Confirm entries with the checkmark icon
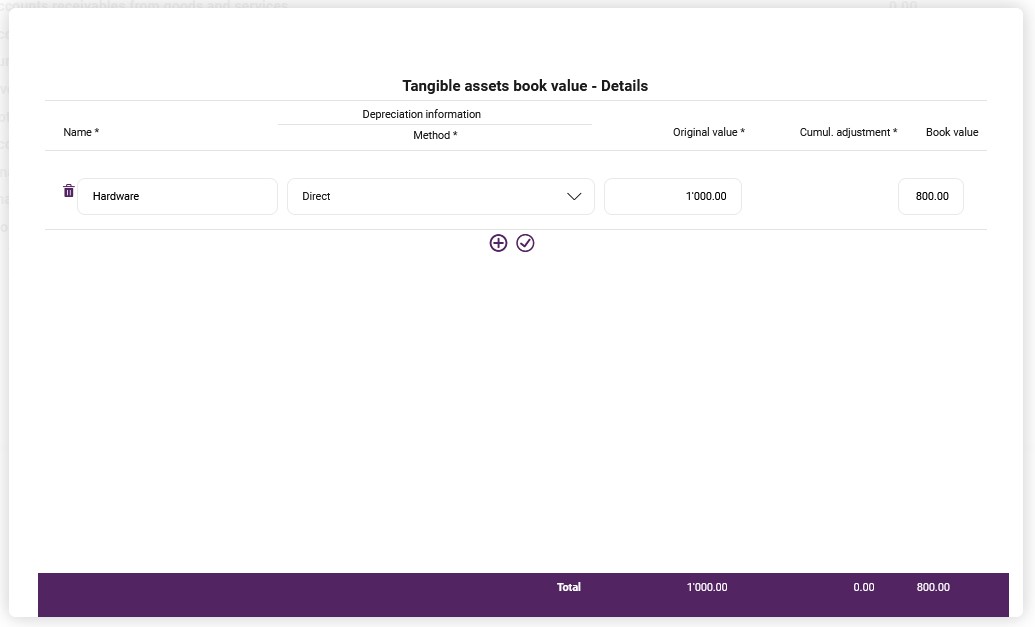 tap(525, 244)
